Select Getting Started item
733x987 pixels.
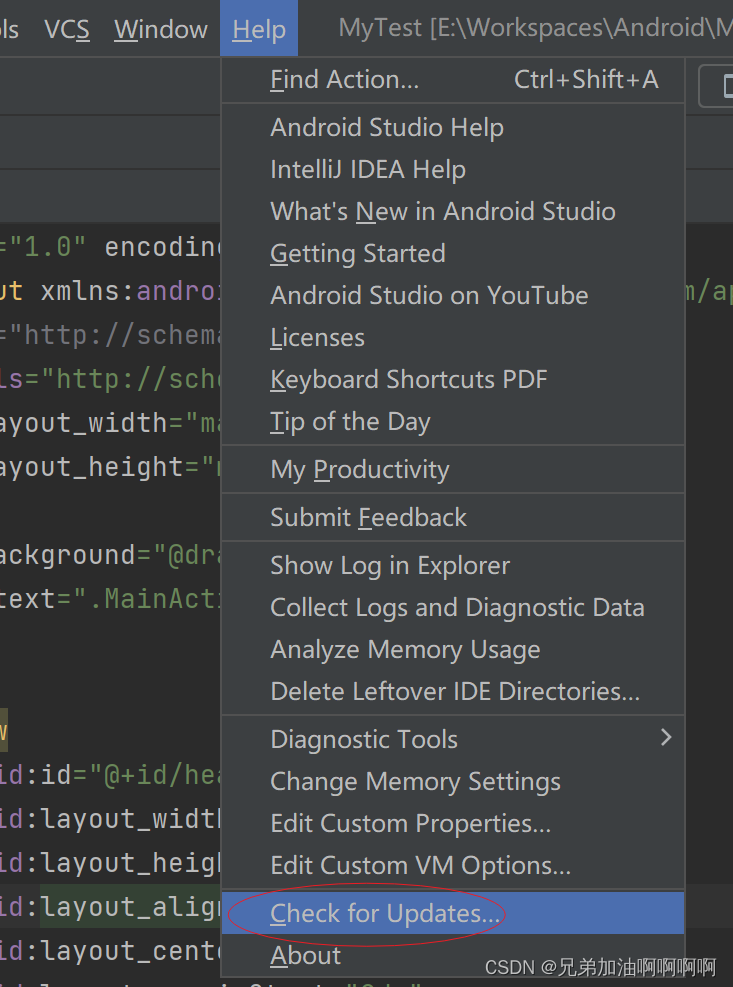453,254
